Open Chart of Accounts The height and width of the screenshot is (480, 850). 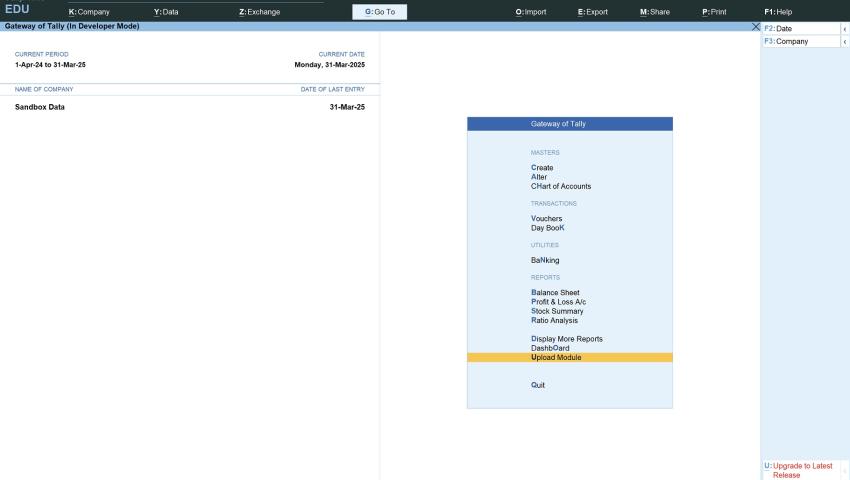[x=561, y=186]
